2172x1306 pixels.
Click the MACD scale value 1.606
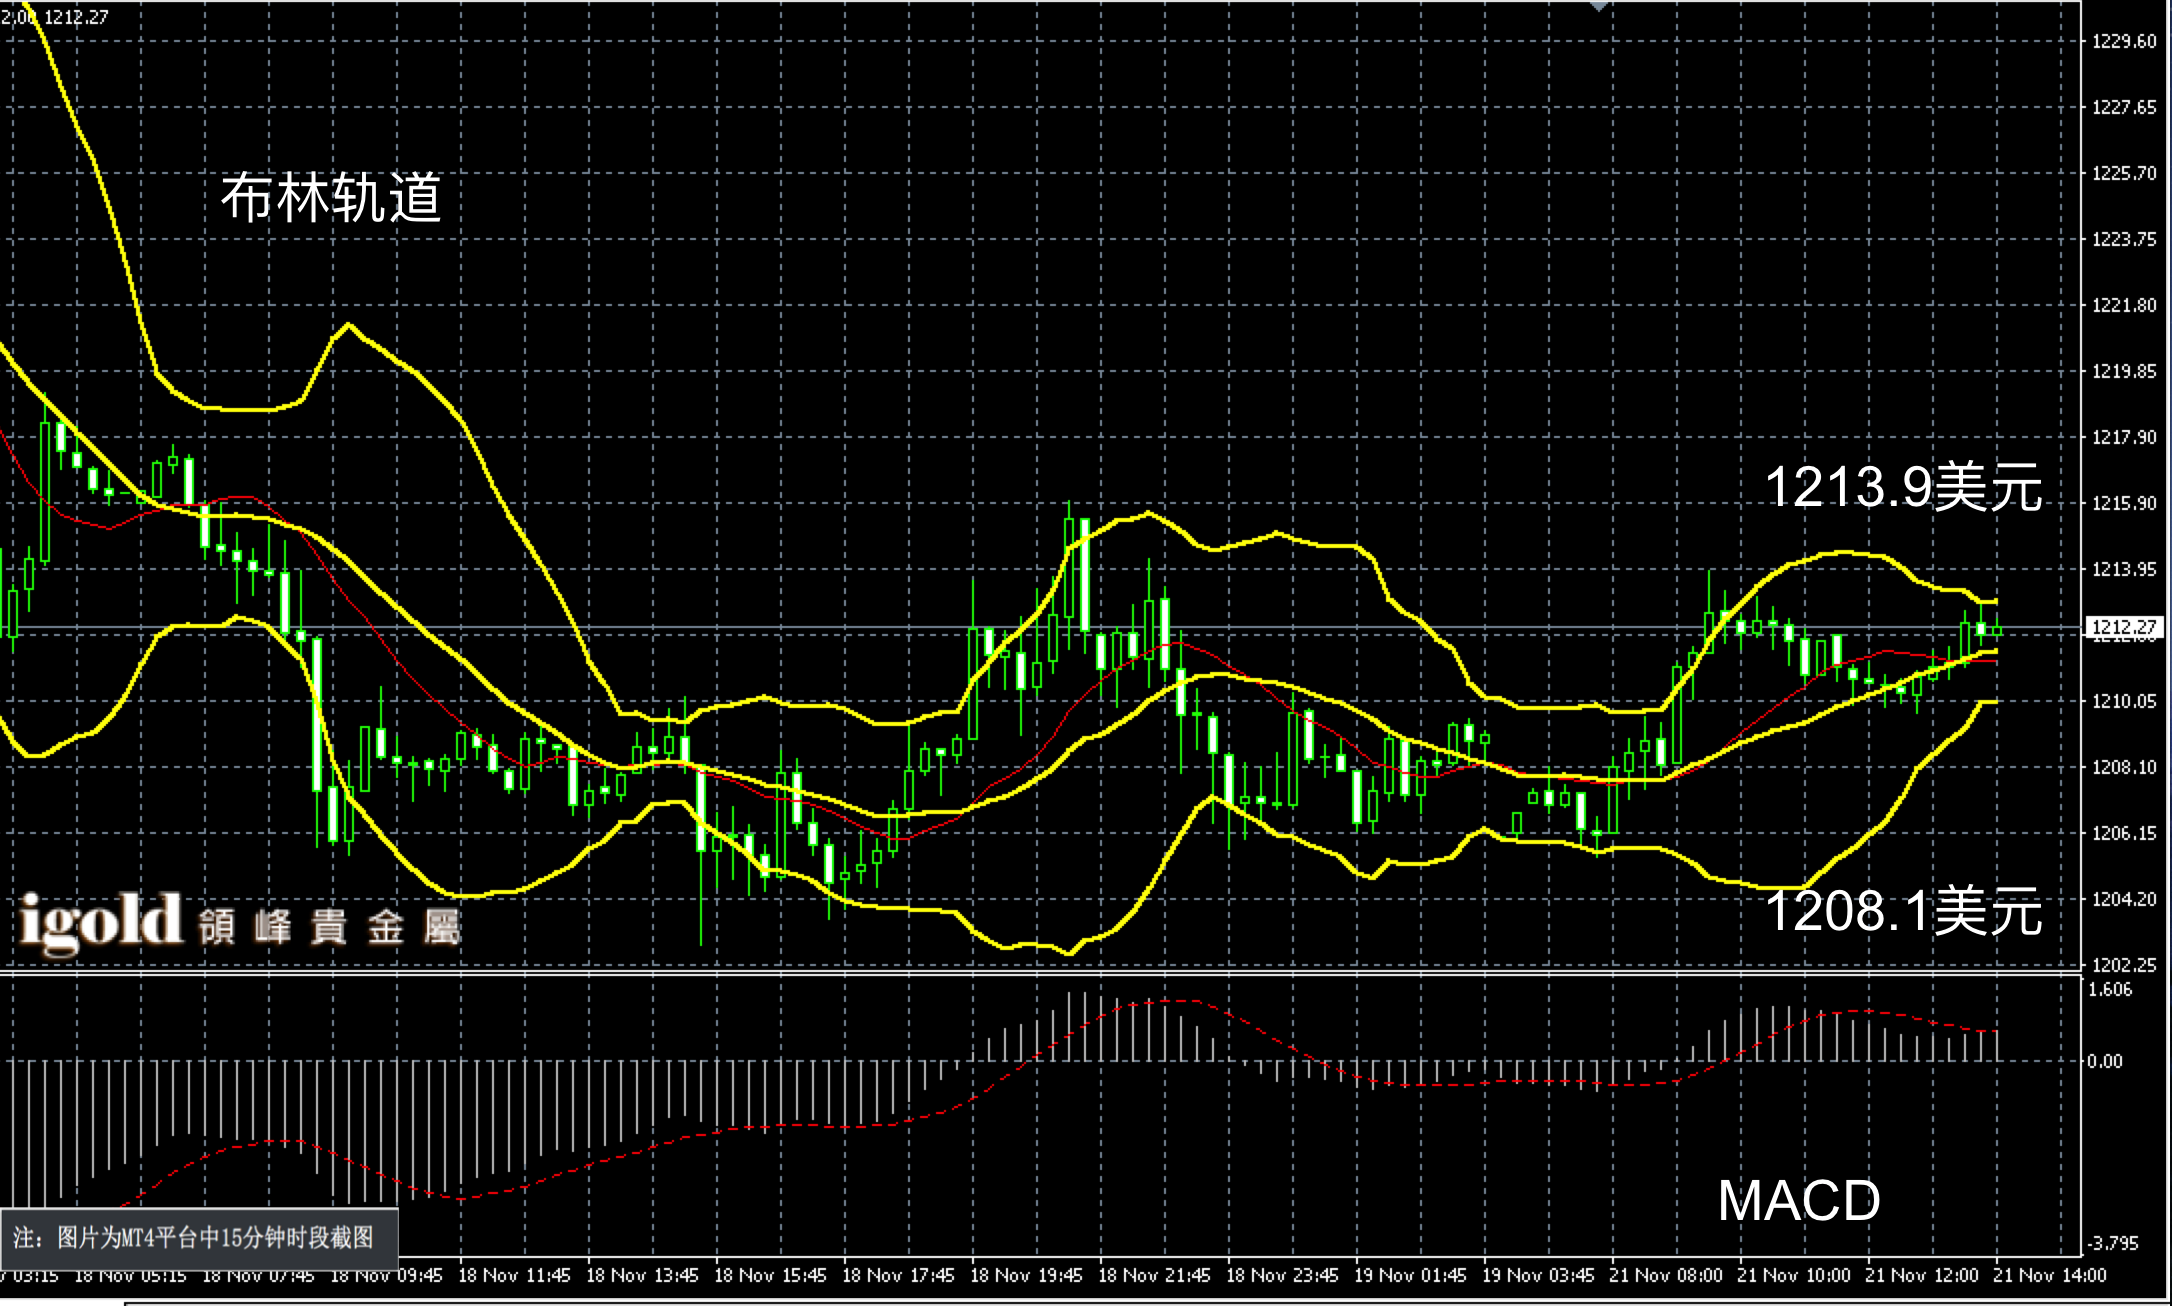click(x=2110, y=989)
